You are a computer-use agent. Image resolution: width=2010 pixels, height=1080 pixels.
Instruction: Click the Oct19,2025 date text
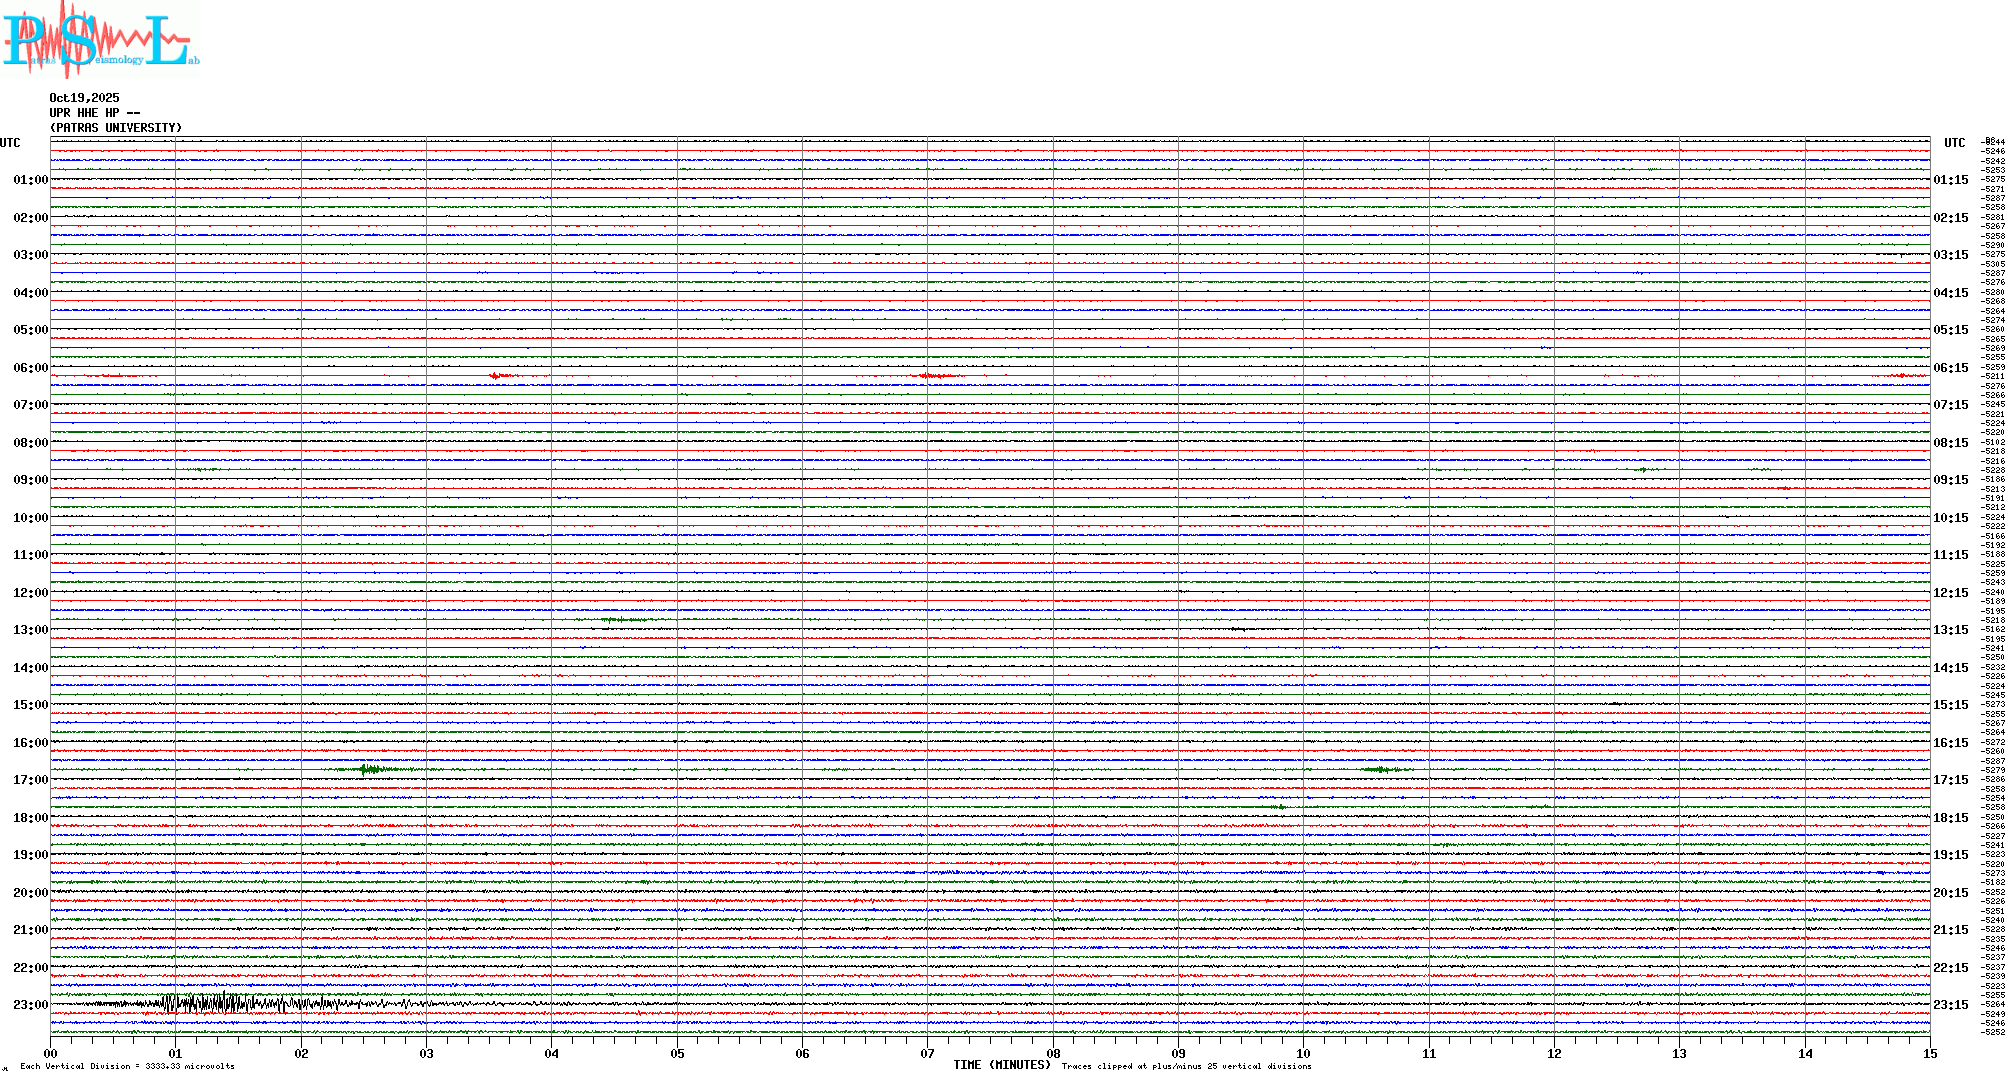(x=84, y=98)
